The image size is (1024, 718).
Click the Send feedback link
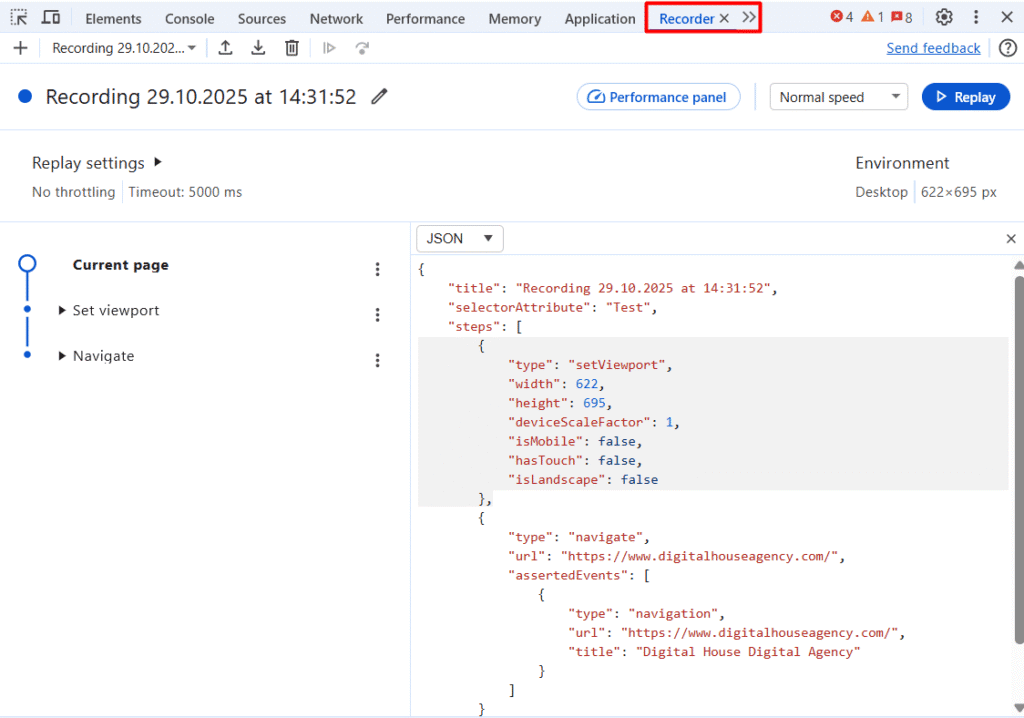932,48
